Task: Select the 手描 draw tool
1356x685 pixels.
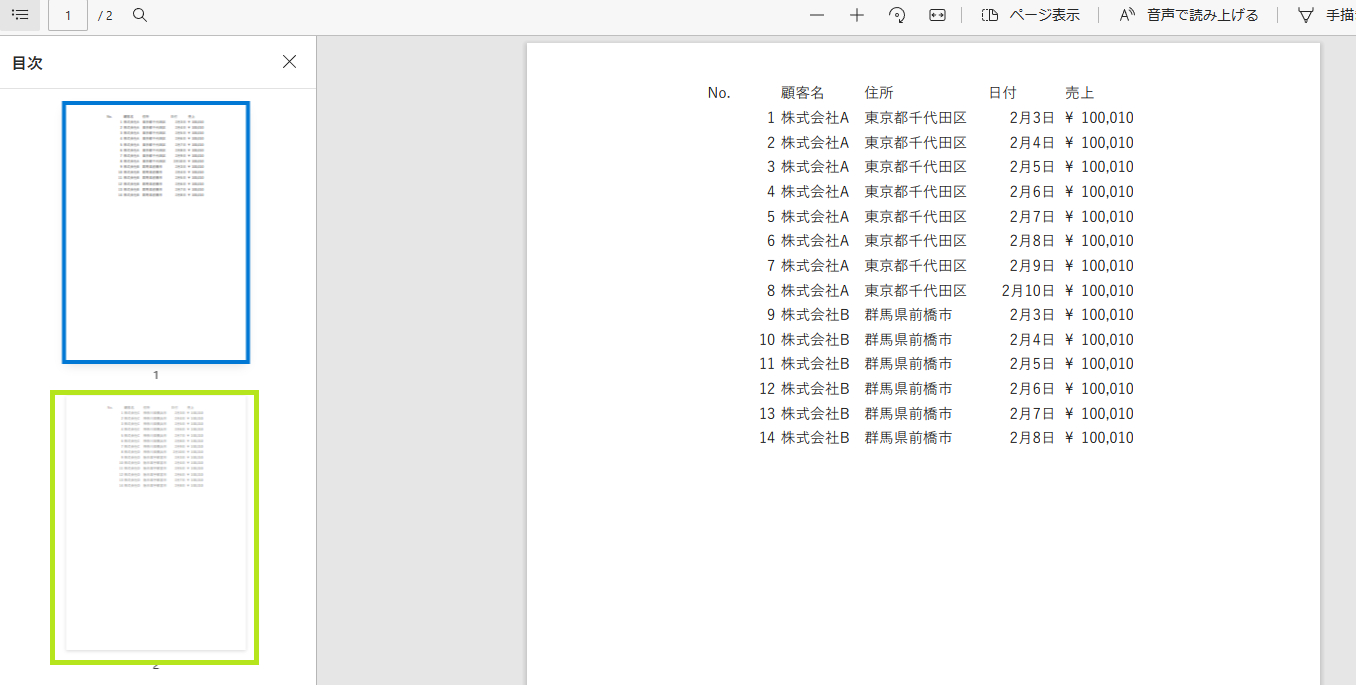Action: click(x=1325, y=15)
